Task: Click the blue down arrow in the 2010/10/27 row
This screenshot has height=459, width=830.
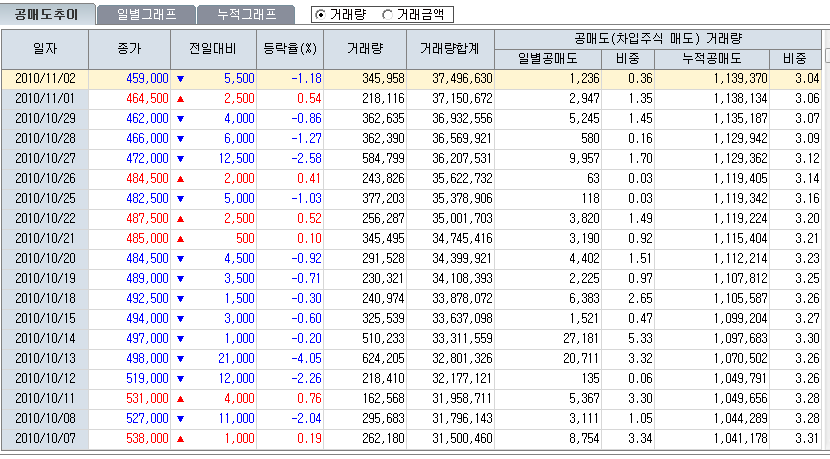Action: click(x=180, y=158)
